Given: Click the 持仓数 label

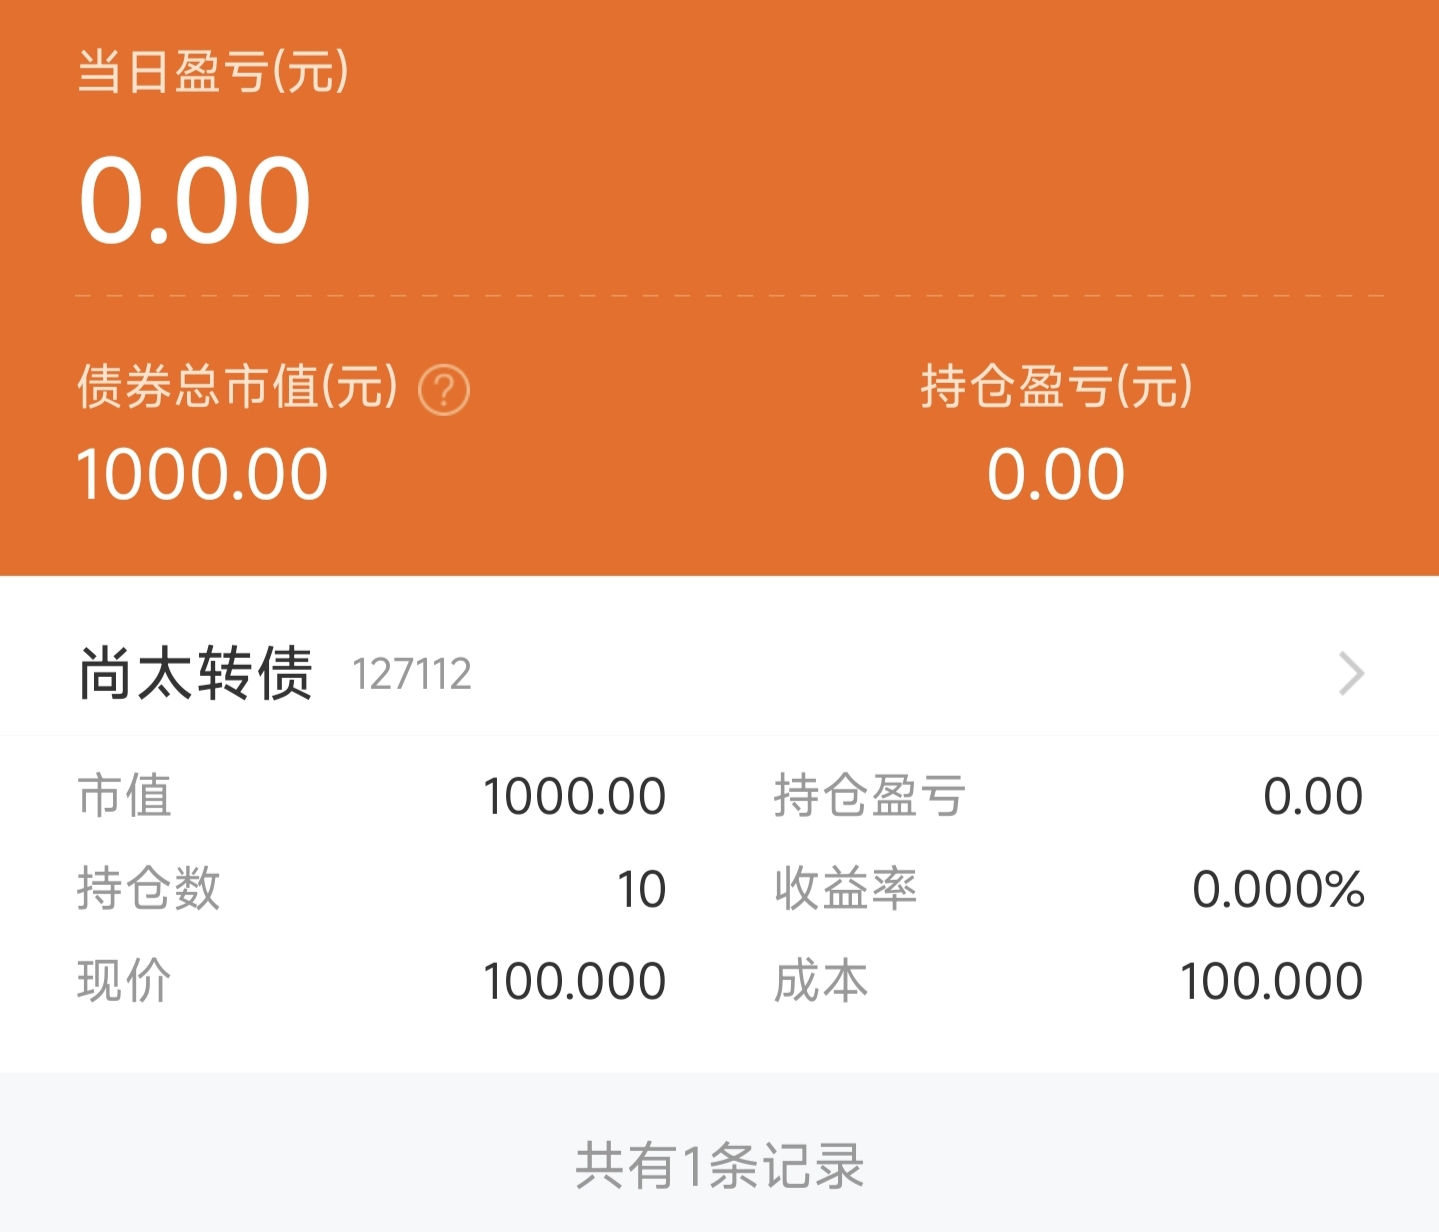Looking at the screenshot, I should pos(149,888).
